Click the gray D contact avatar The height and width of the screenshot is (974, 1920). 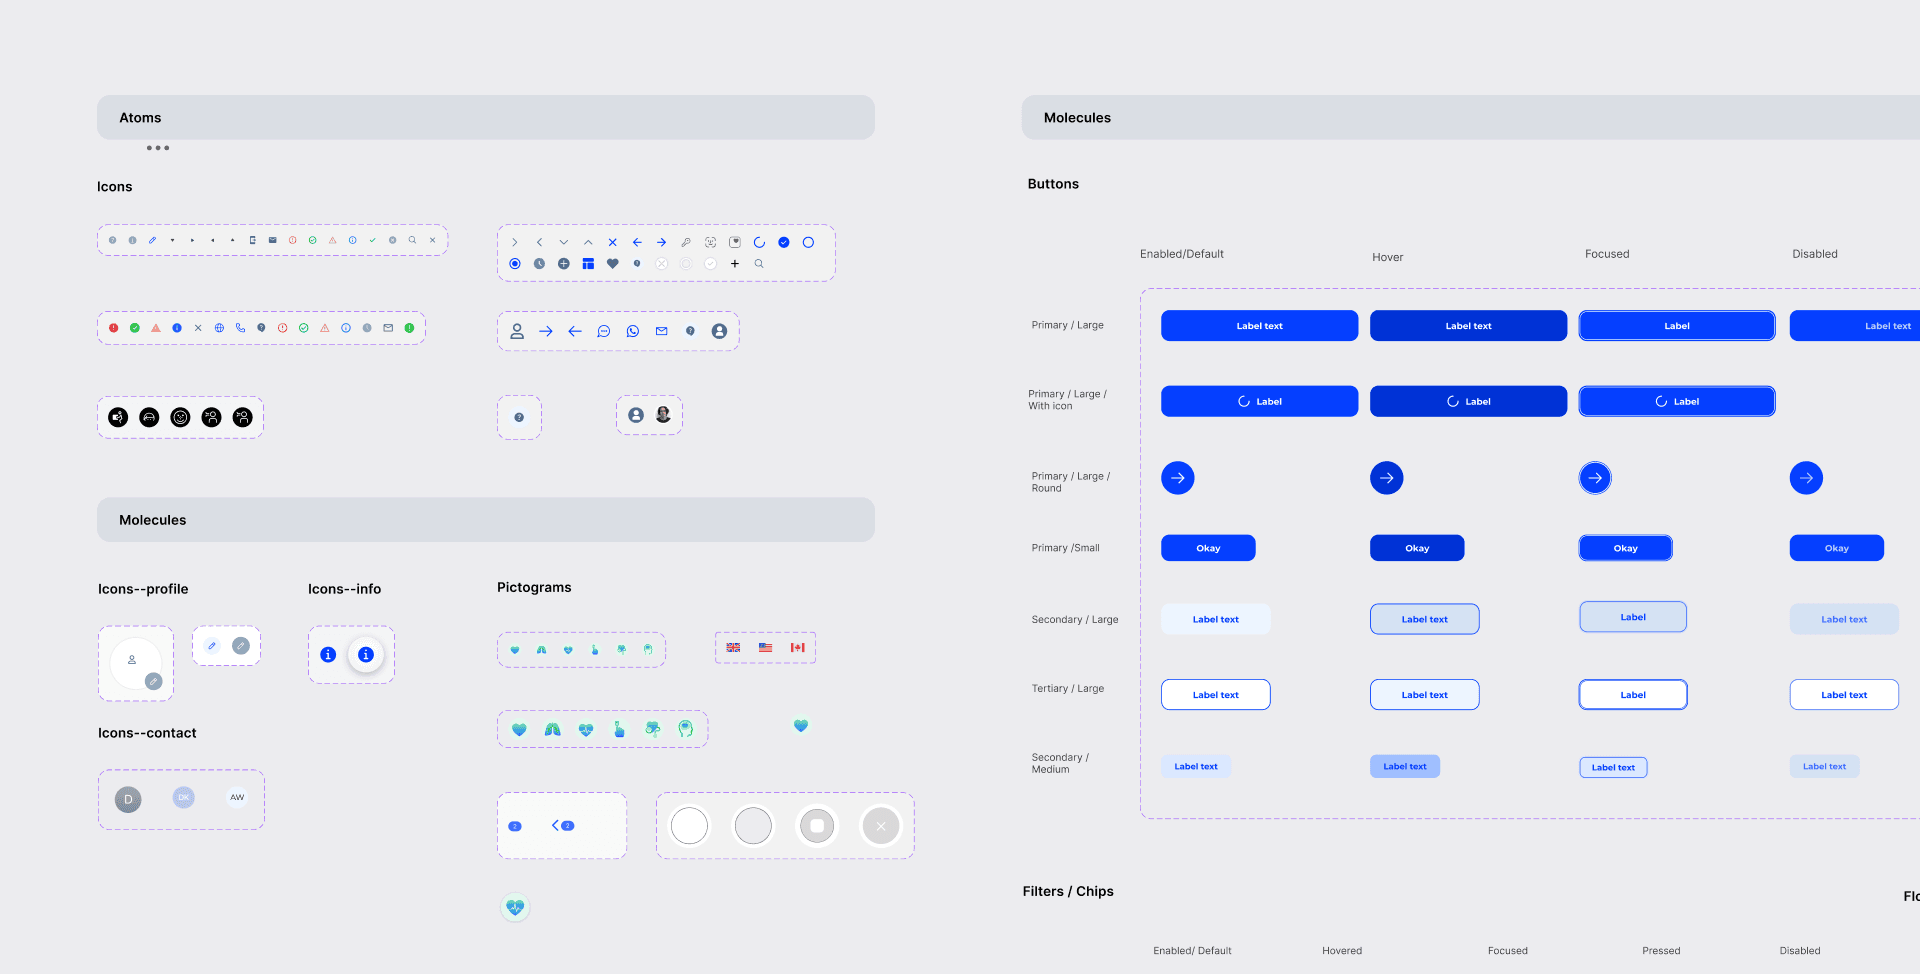(x=128, y=799)
